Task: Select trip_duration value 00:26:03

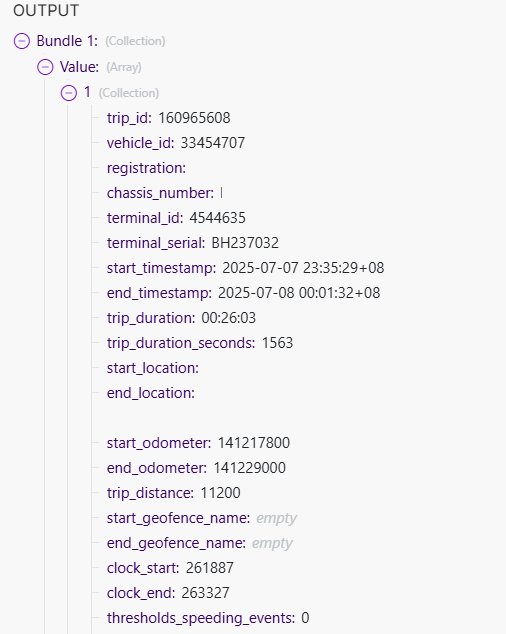Action: tap(229, 318)
